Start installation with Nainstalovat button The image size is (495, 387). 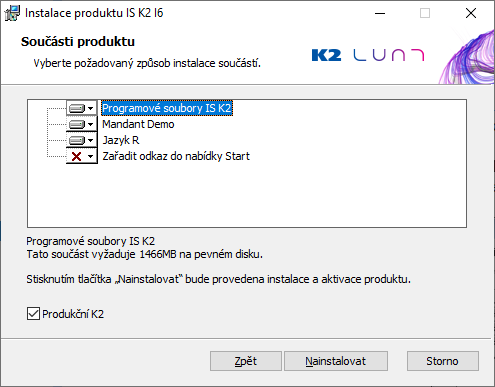pos(336,361)
